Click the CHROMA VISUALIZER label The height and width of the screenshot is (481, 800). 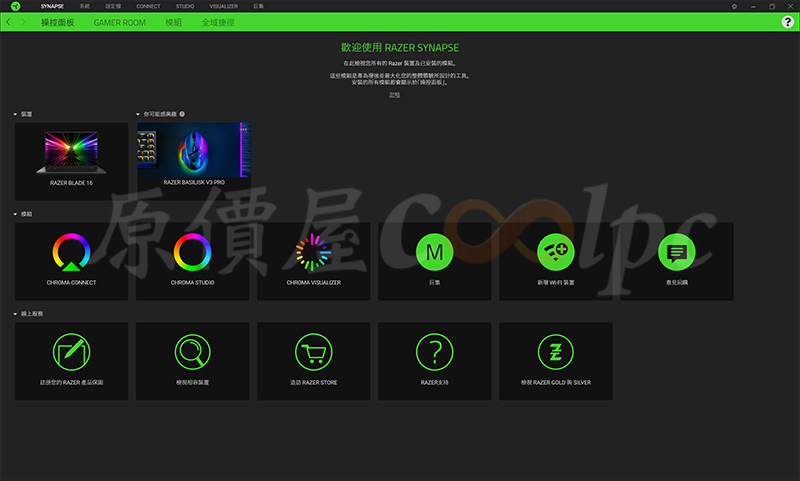point(313,283)
